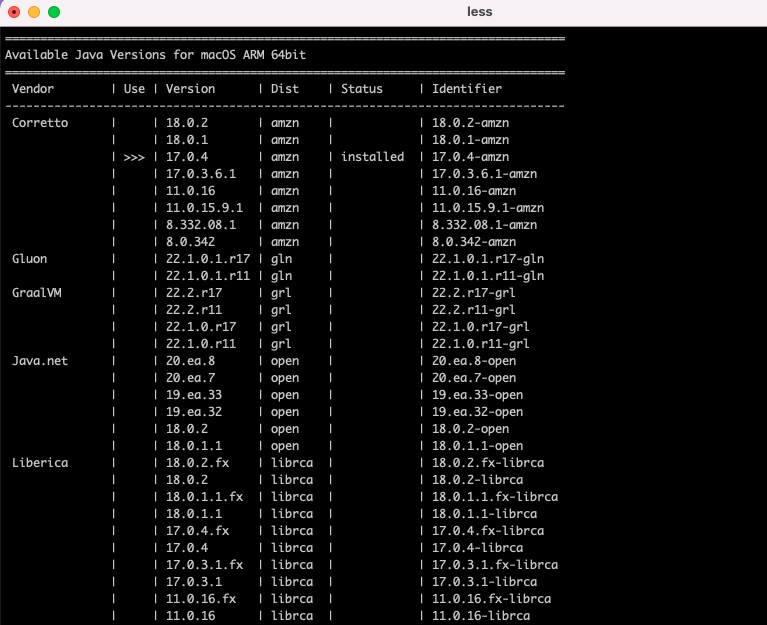Select identifier 11.0.16-amzn

click(474, 191)
